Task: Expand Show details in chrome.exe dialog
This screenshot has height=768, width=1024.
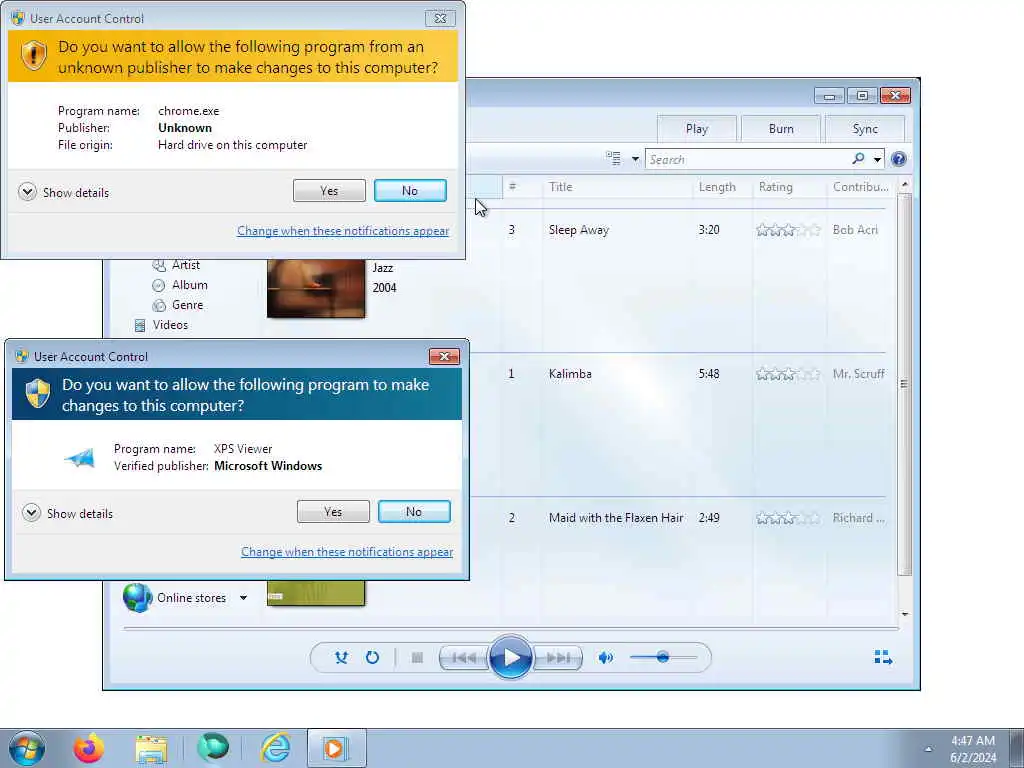Action: pos(64,193)
